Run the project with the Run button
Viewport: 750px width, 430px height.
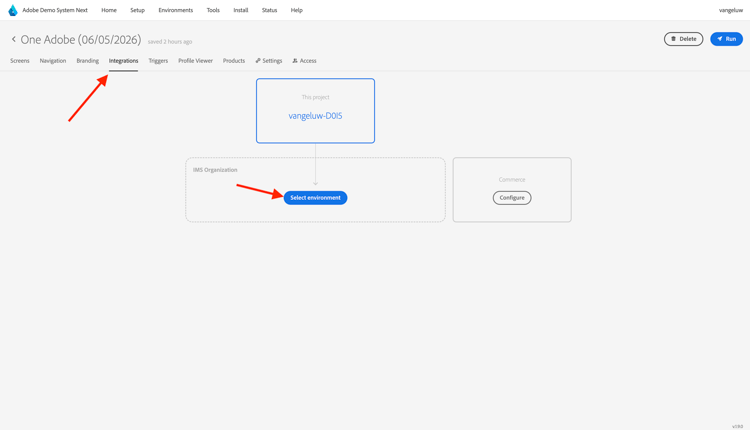[726, 39]
